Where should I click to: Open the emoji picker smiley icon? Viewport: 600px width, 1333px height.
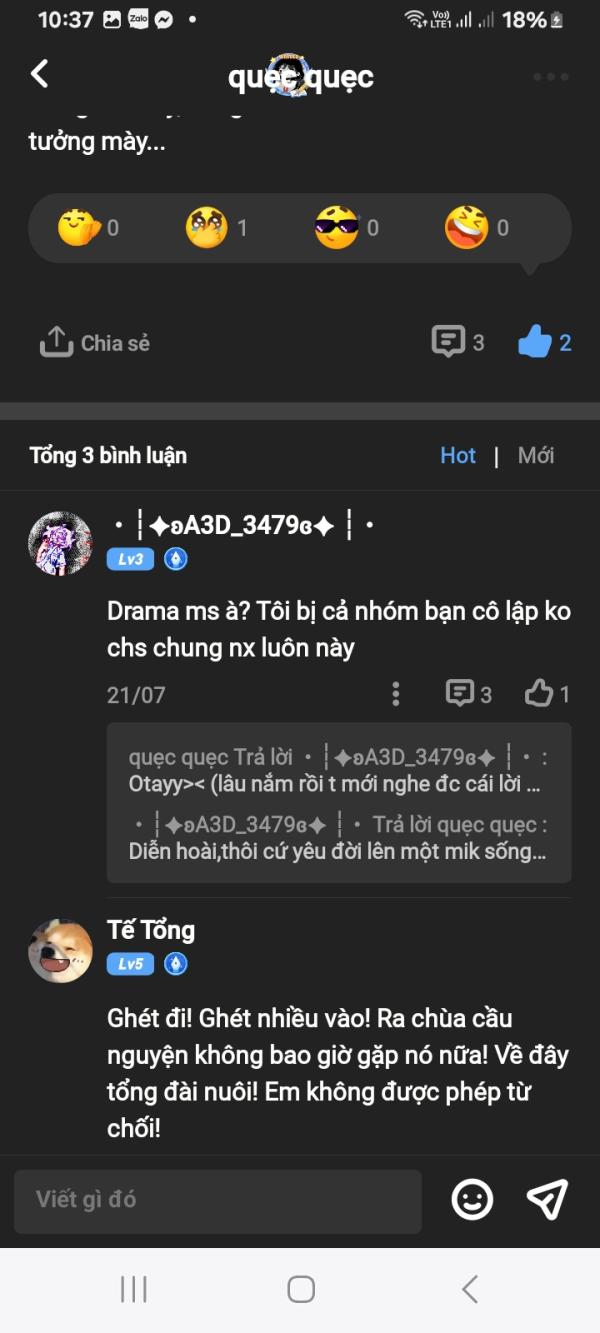coord(472,1200)
